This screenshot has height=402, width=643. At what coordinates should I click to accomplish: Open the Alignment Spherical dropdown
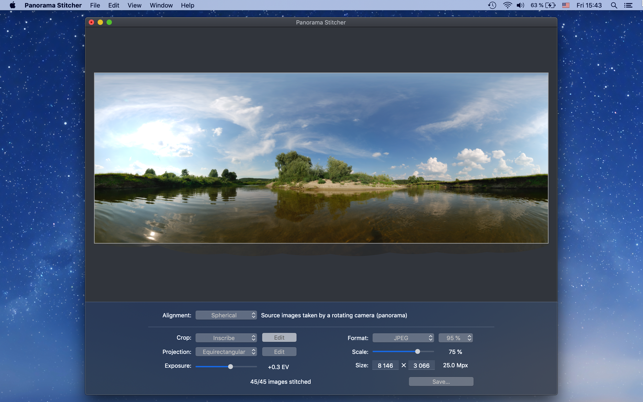pos(226,315)
